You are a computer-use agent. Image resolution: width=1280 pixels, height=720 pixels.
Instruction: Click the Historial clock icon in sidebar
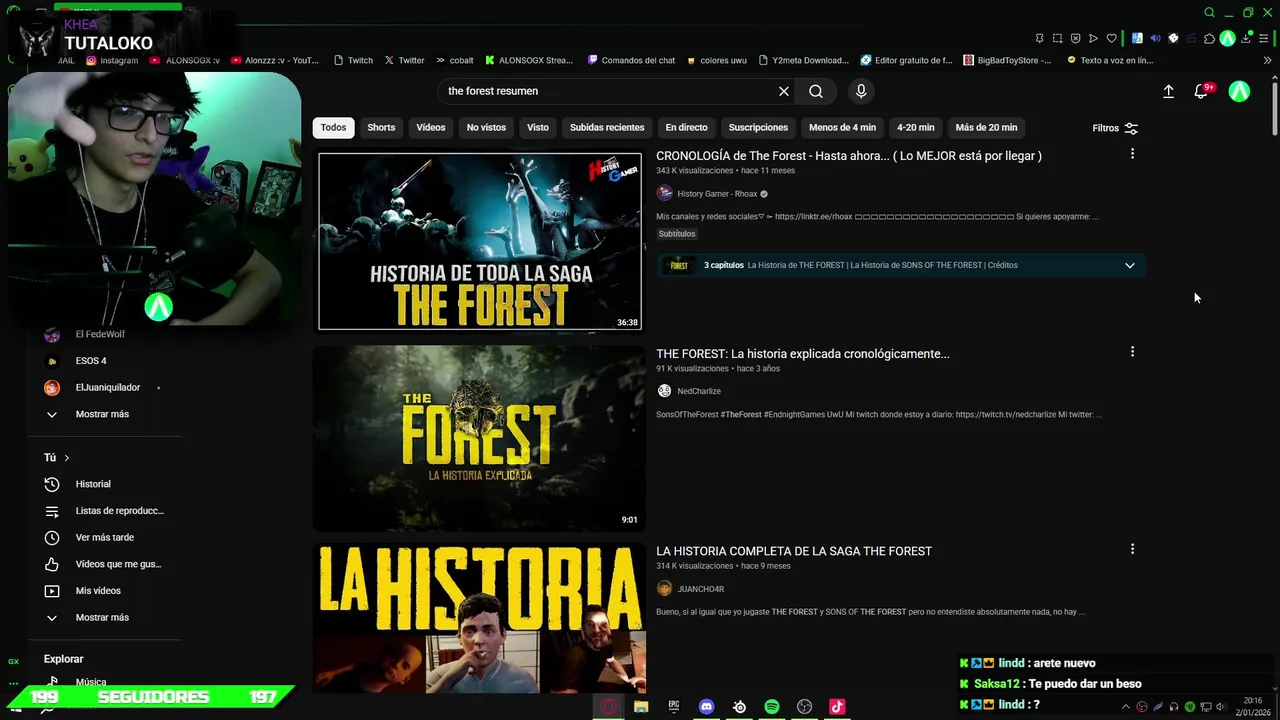(x=52, y=484)
